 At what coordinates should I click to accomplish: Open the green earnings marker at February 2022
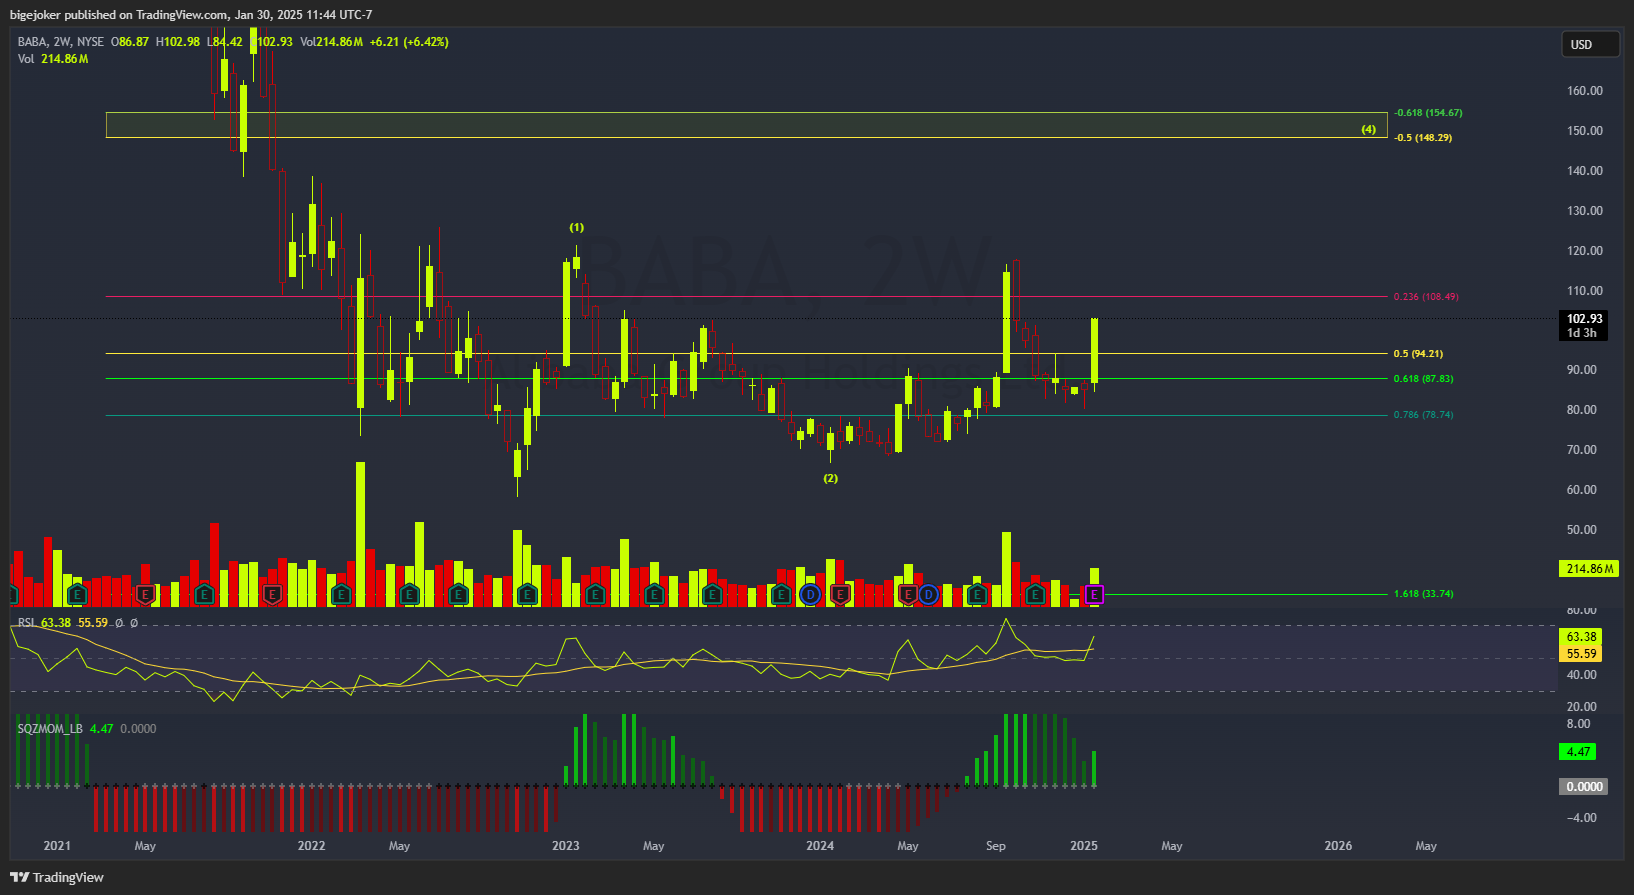tap(341, 595)
